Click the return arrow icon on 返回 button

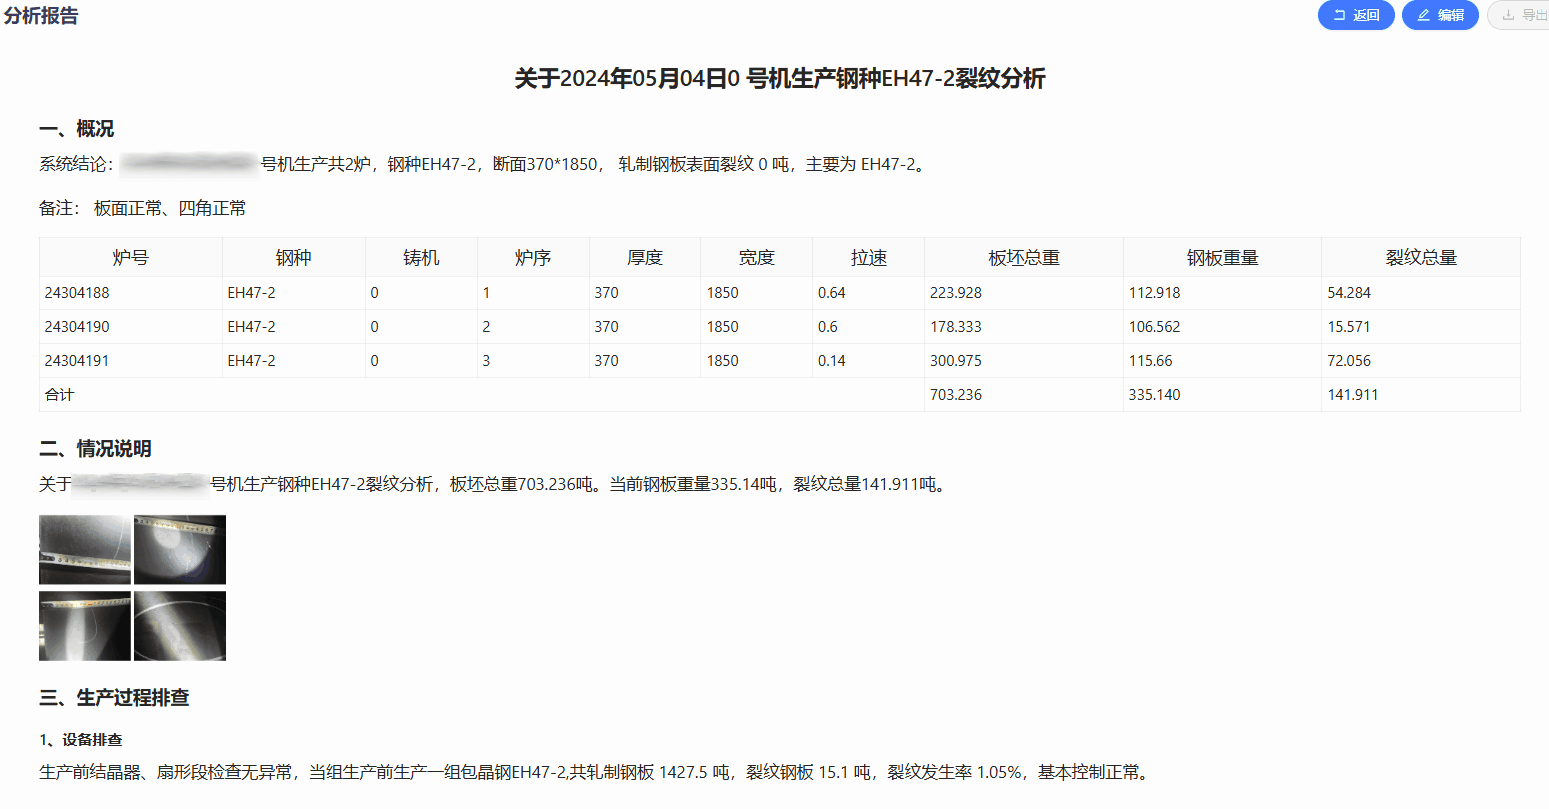[x=1340, y=15]
